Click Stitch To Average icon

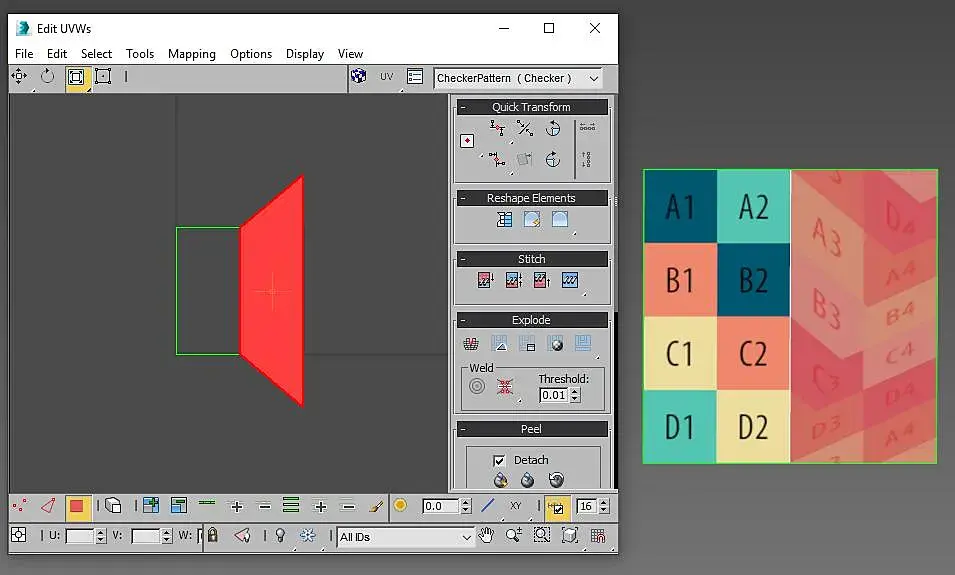[513, 280]
